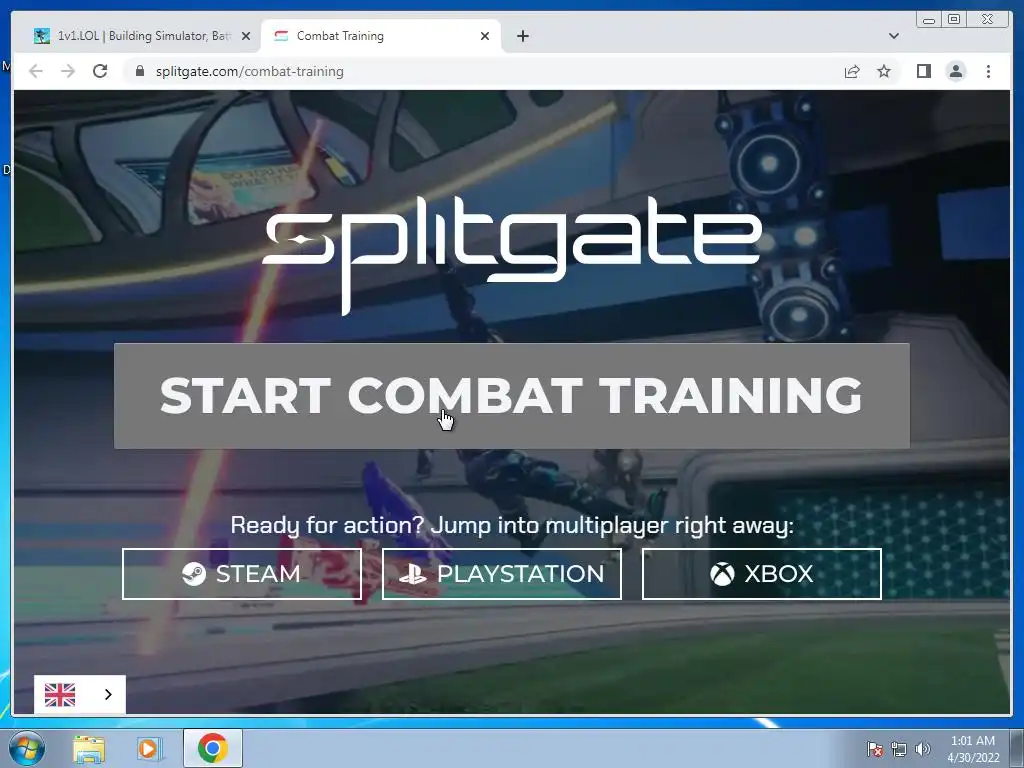Start Combat Training

point(511,396)
